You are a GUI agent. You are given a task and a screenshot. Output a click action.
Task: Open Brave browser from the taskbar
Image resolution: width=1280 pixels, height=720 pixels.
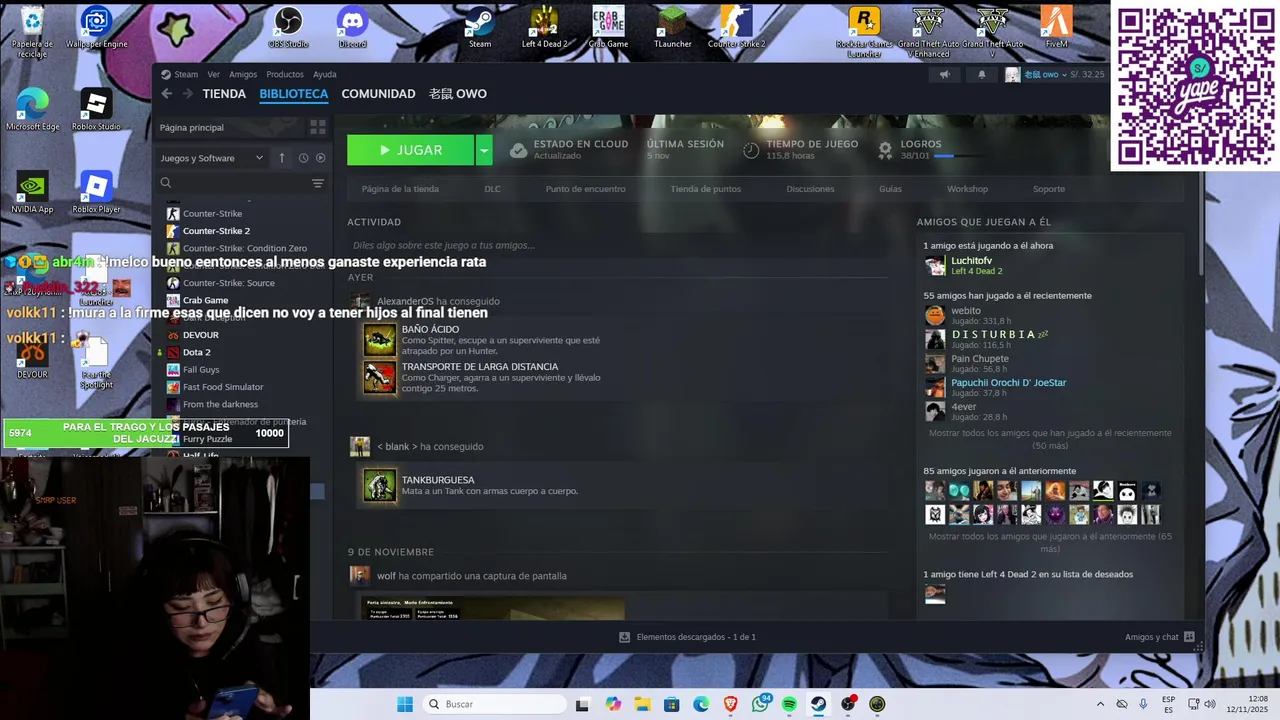(x=730, y=704)
